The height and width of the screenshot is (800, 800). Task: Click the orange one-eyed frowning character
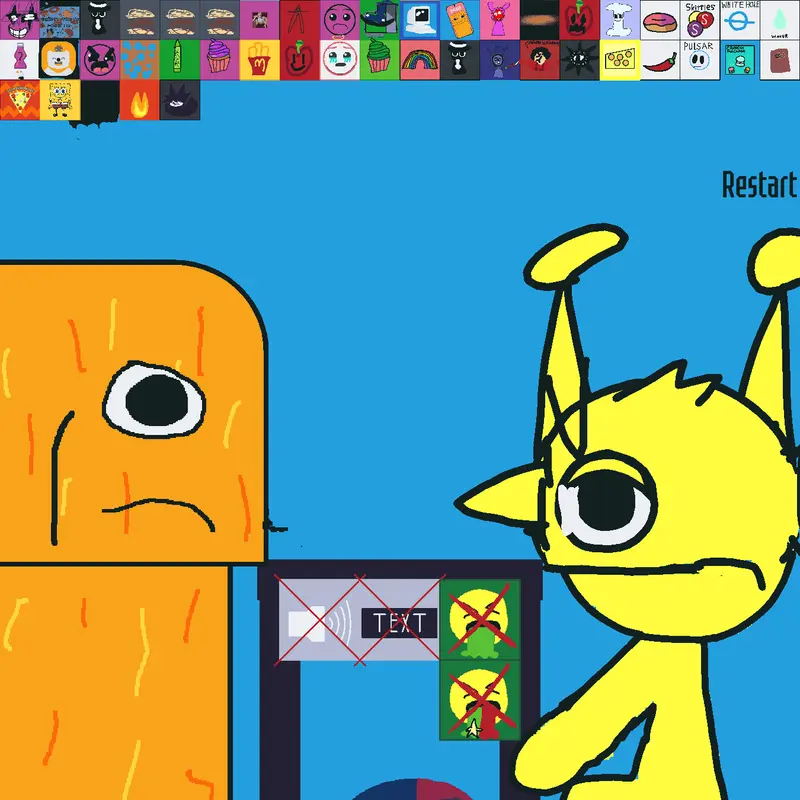coord(133,531)
